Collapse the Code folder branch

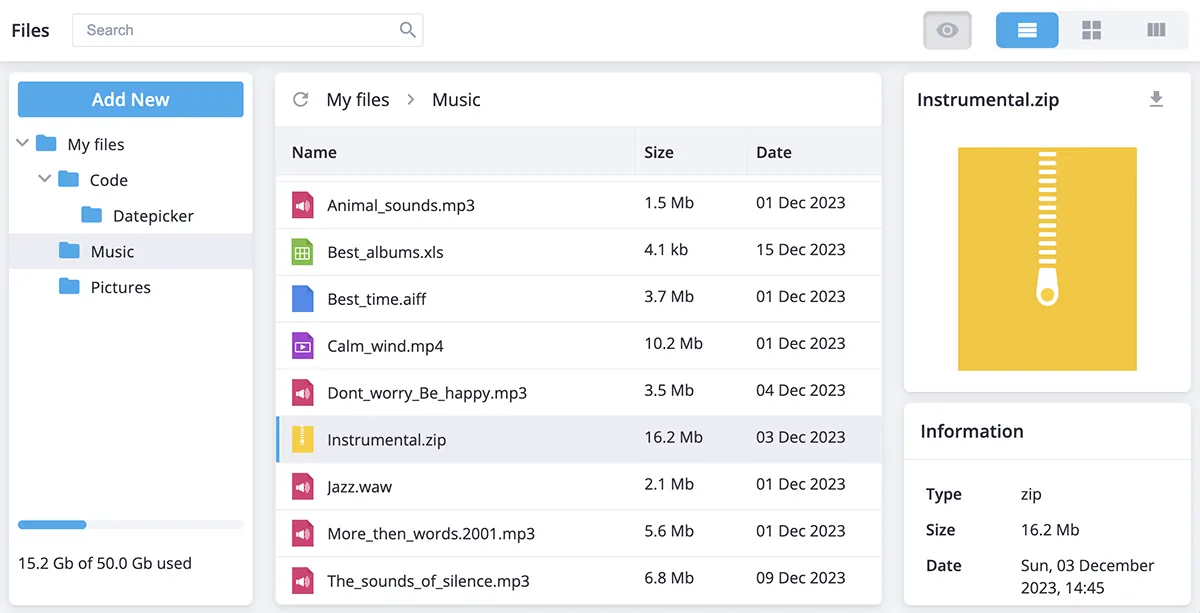click(x=45, y=180)
